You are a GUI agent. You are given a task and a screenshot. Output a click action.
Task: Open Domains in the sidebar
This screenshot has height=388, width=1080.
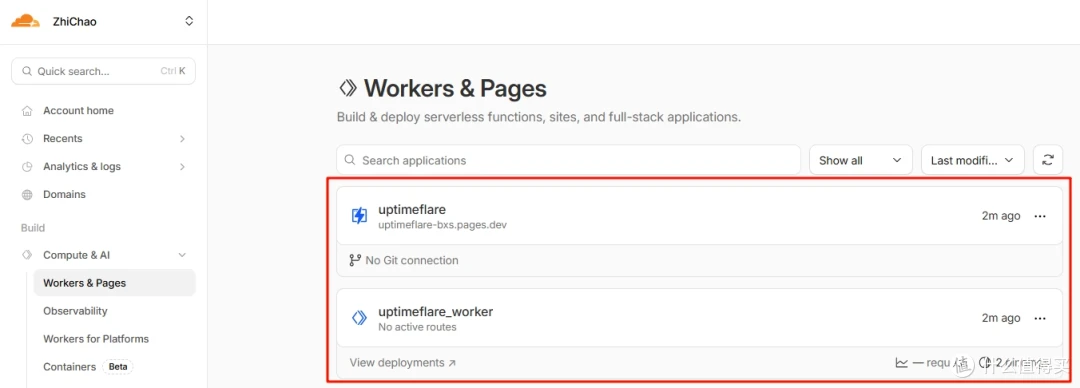click(x=64, y=194)
